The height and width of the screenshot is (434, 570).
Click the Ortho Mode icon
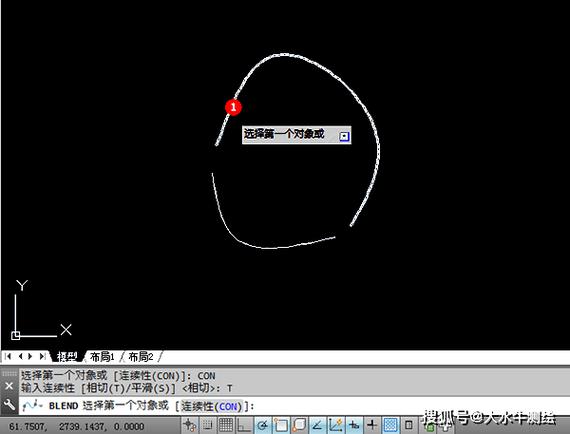click(x=244, y=425)
